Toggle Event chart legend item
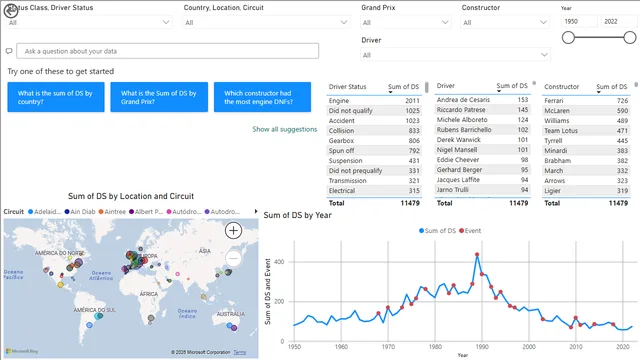Image resolution: width=640 pixels, height=360 pixels. tap(470, 231)
